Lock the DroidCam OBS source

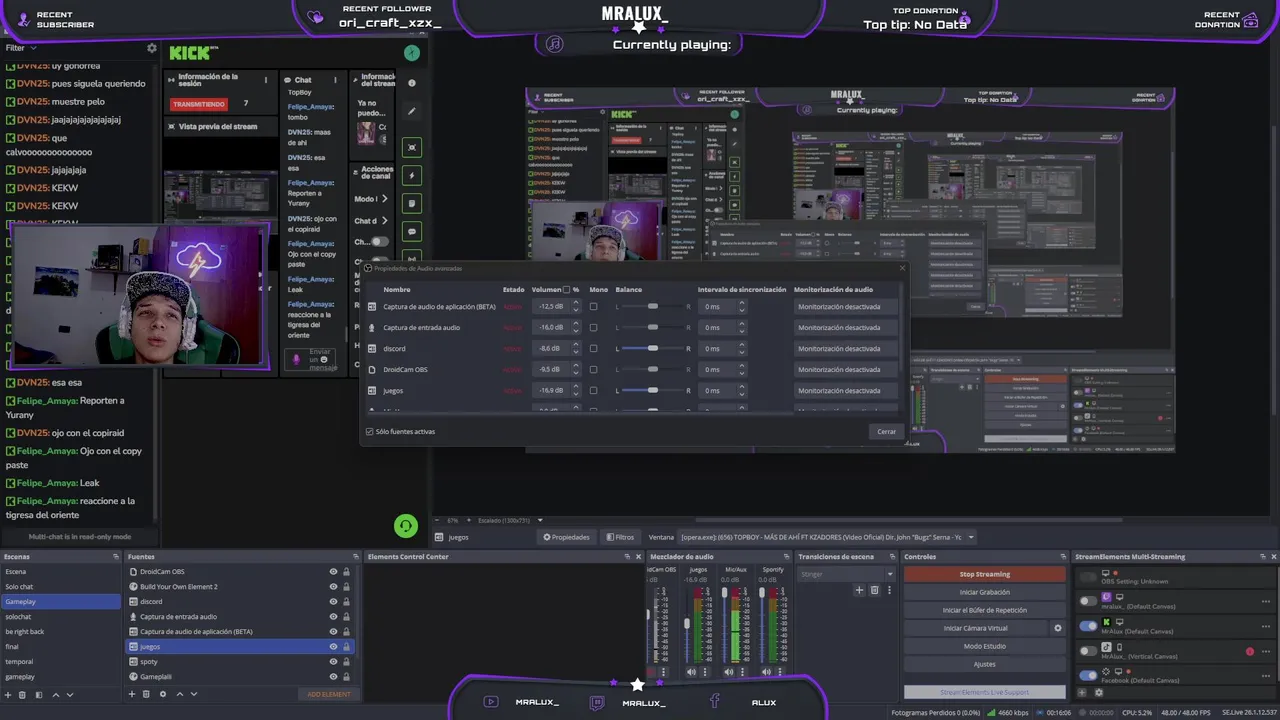[x=346, y=572]
